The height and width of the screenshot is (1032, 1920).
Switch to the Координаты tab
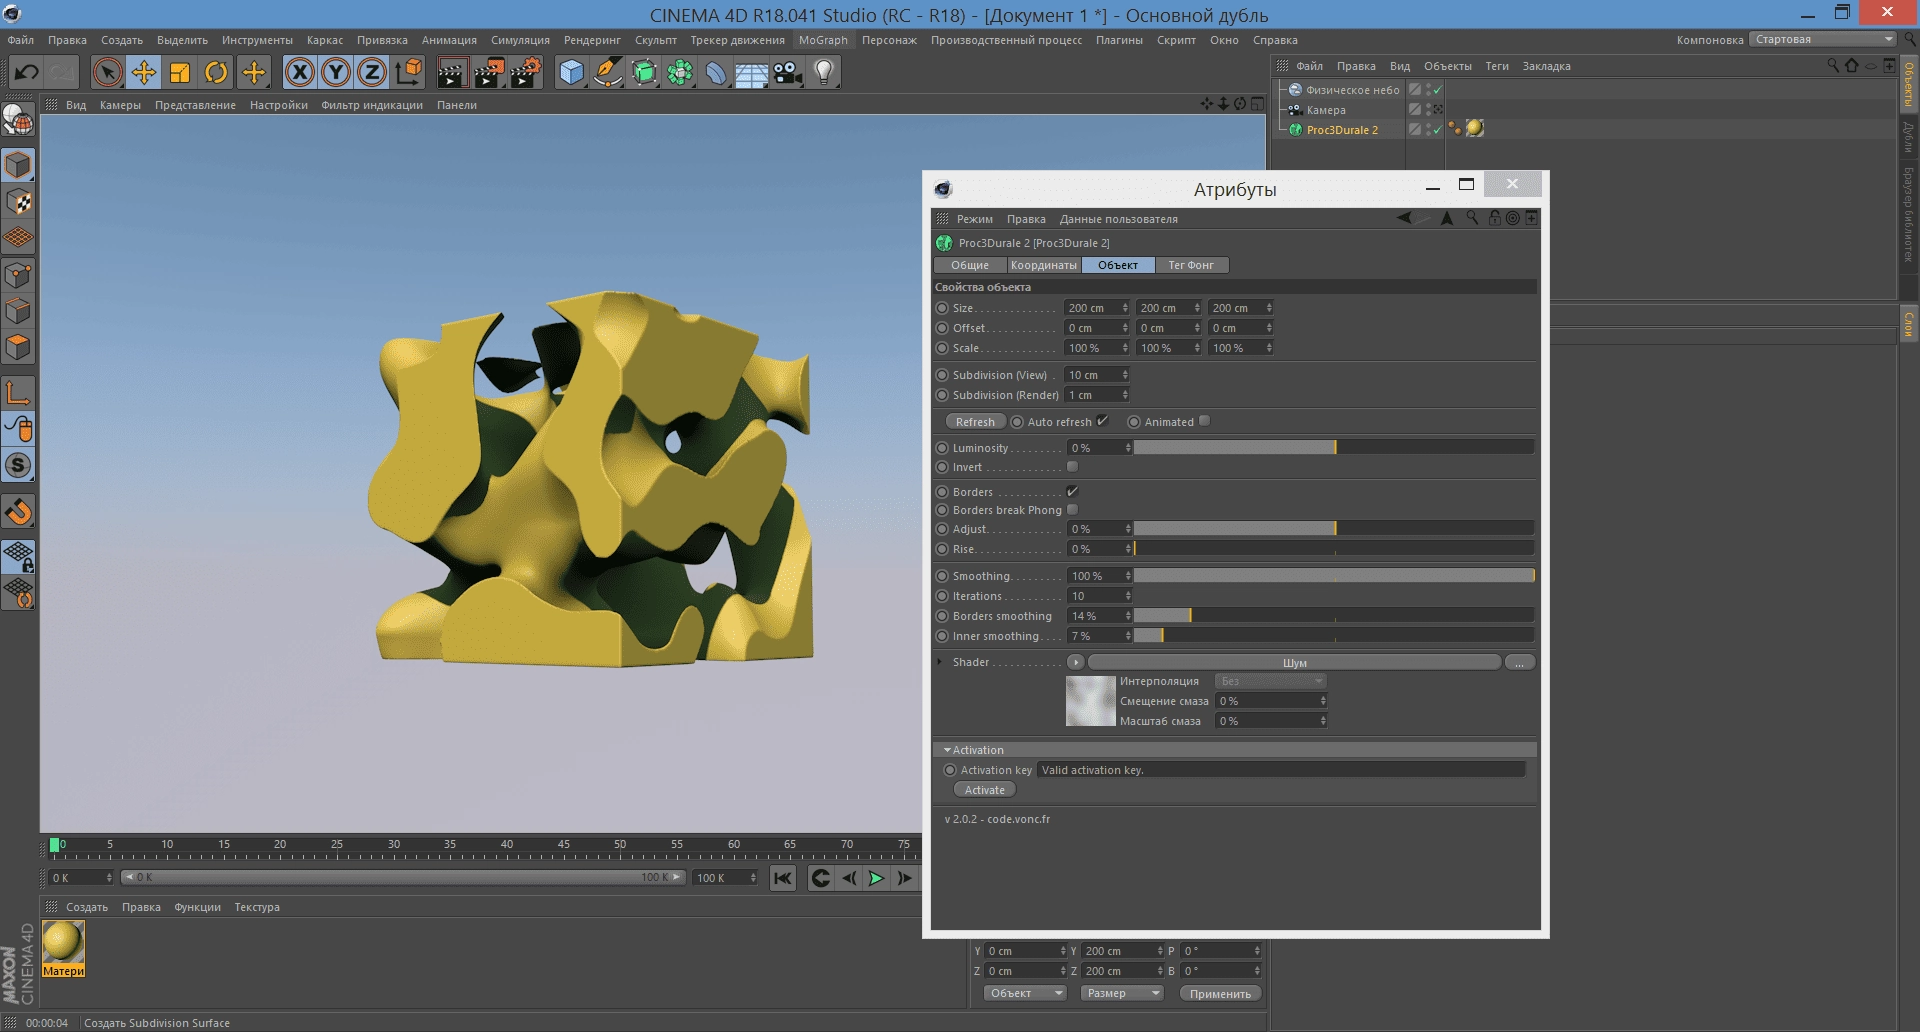(1043, 265)
